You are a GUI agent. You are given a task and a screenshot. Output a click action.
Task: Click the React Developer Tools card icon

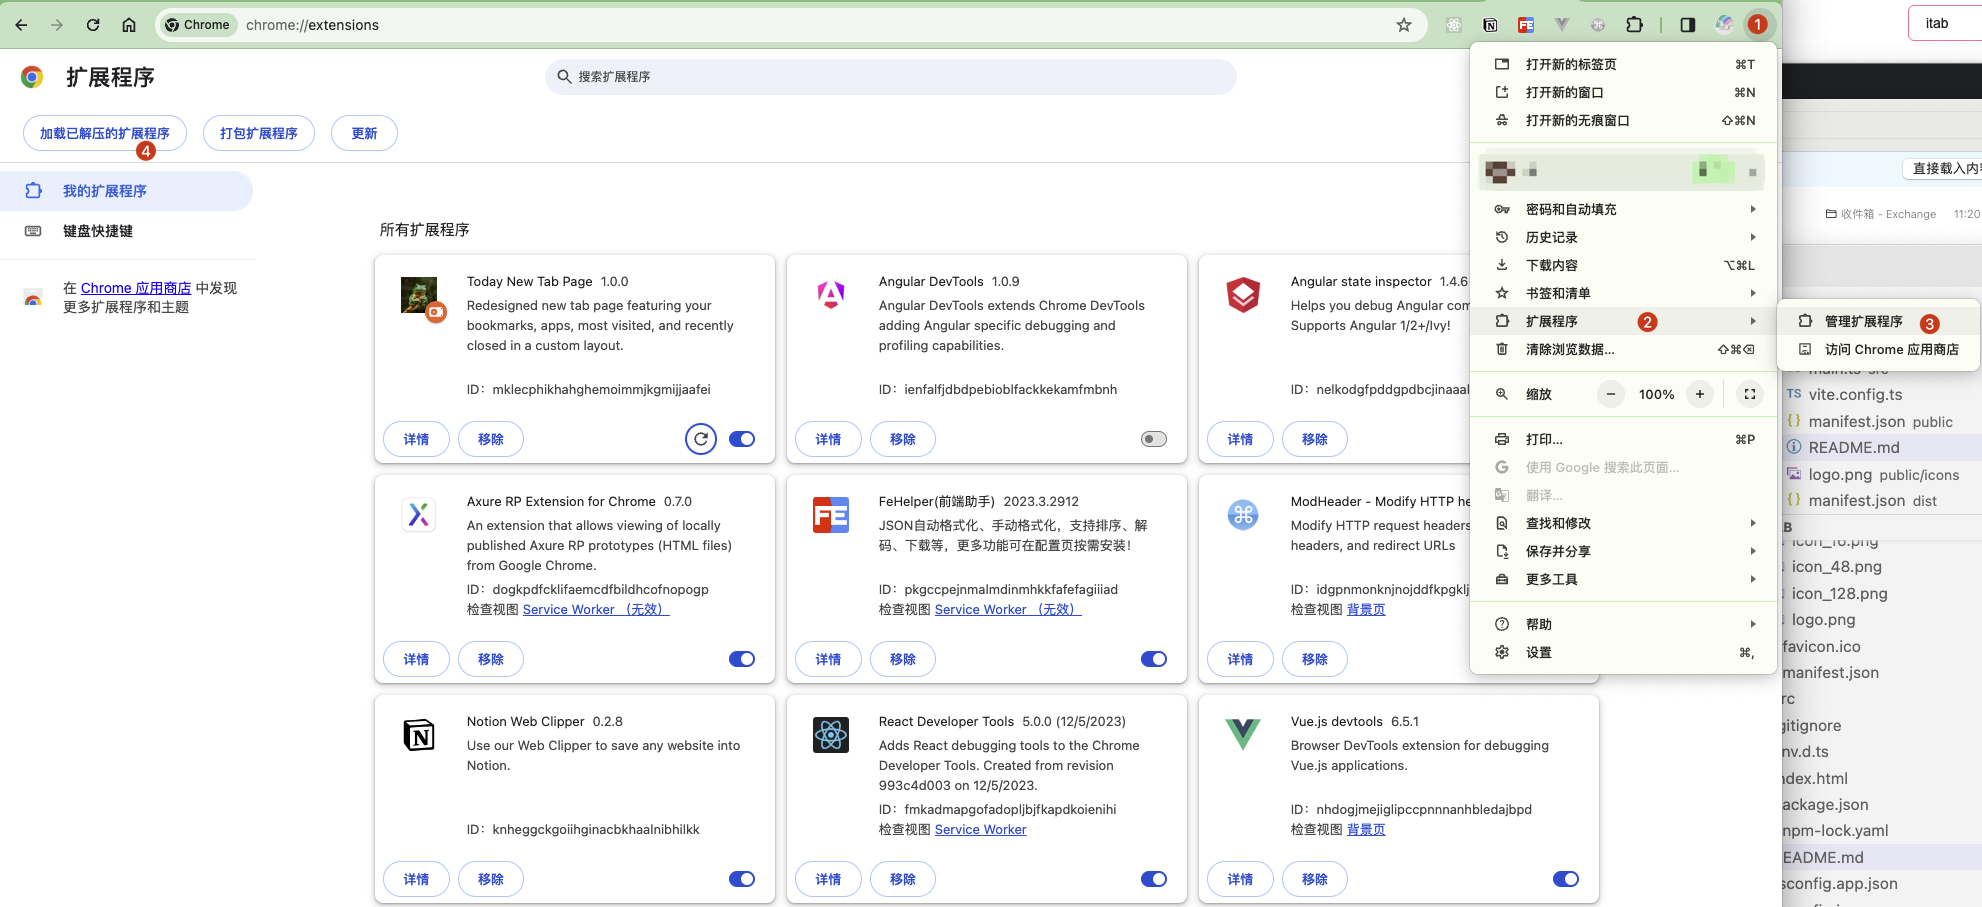pos(831,735)
